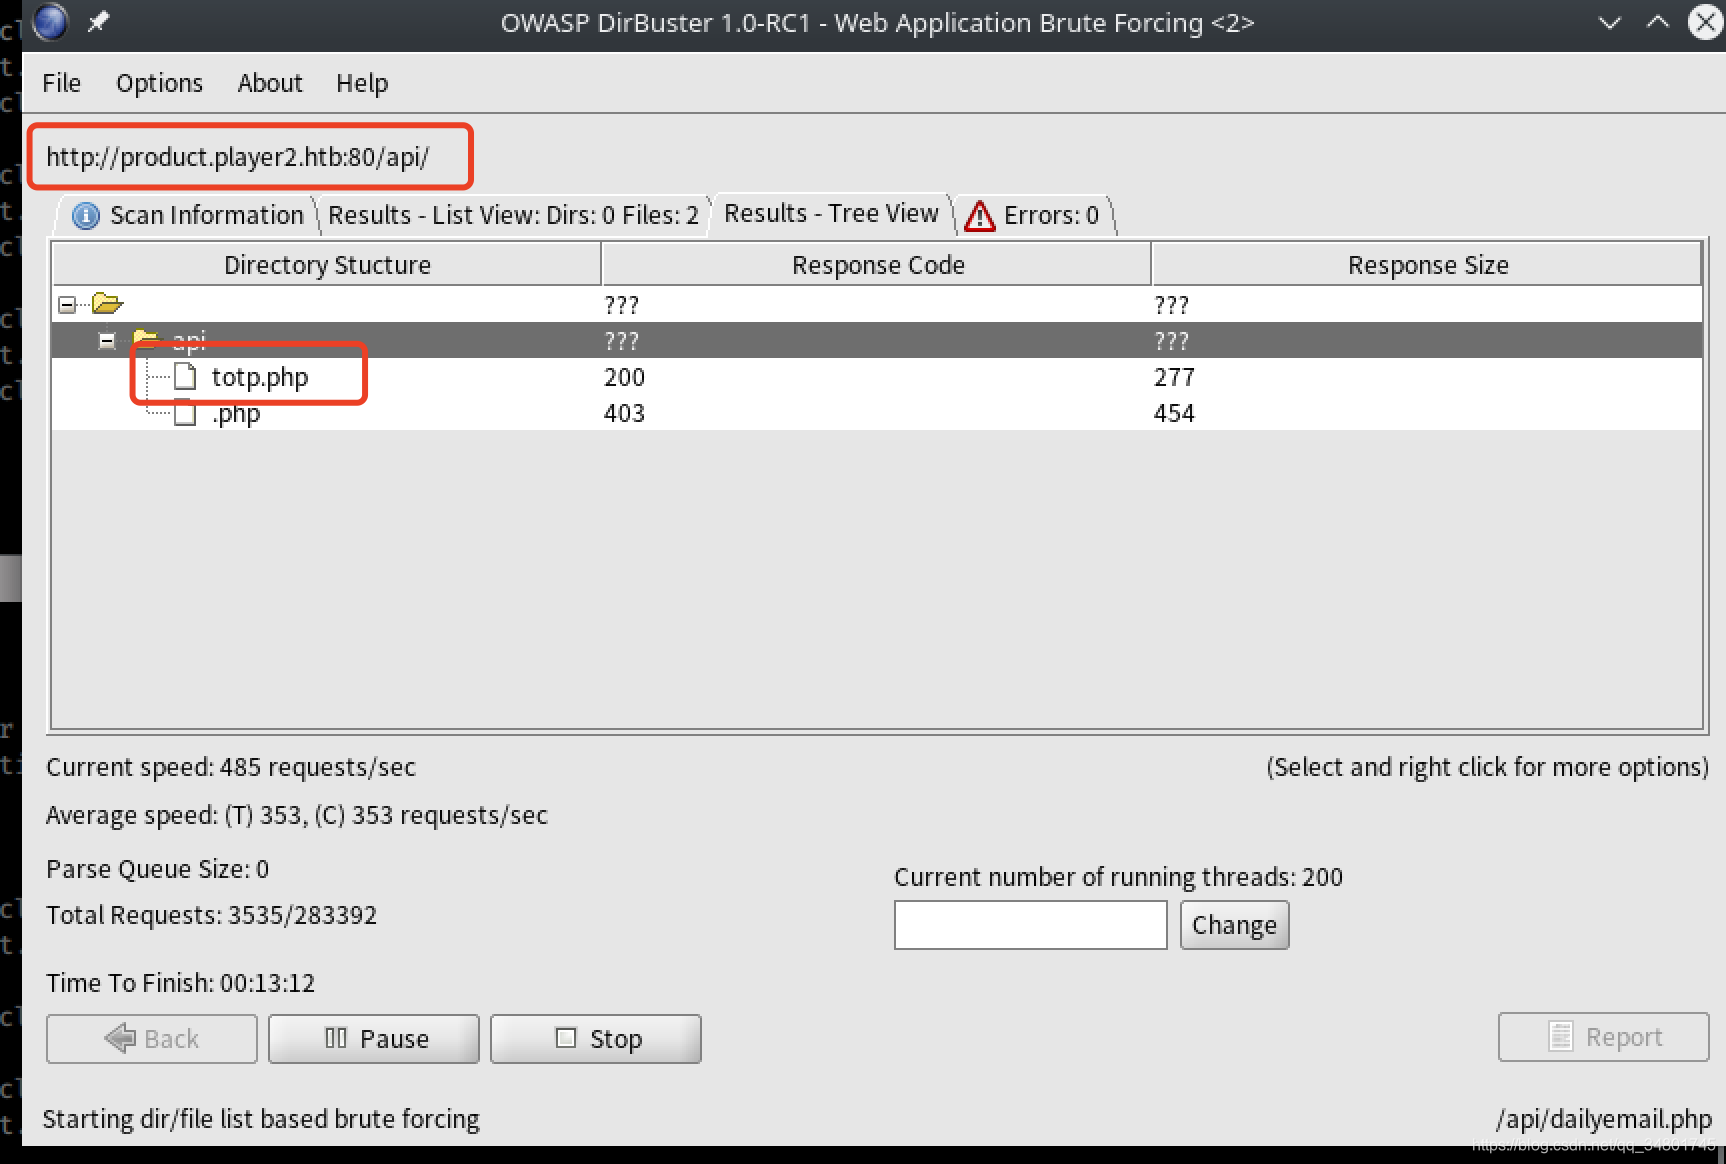Select the .php entry in the tree
The height and width of the screenshot is (1164, 1726).
pos(236,413)
